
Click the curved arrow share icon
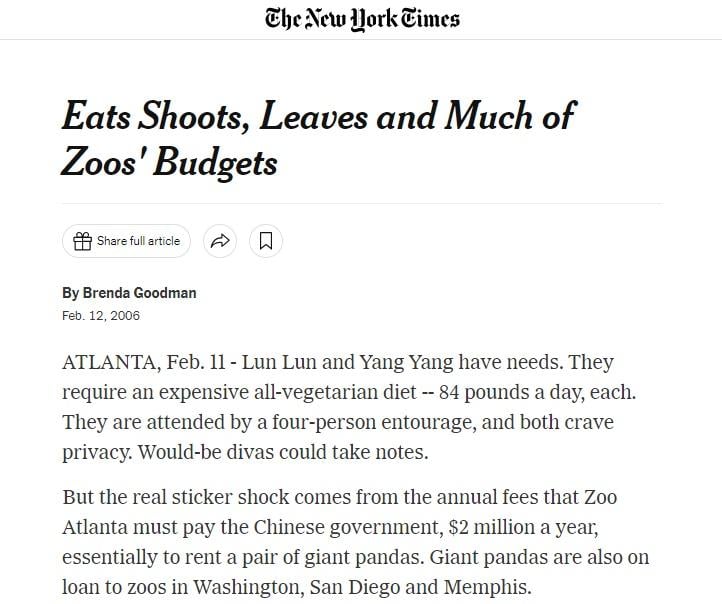pyautogui.click(x=219, y=241)
